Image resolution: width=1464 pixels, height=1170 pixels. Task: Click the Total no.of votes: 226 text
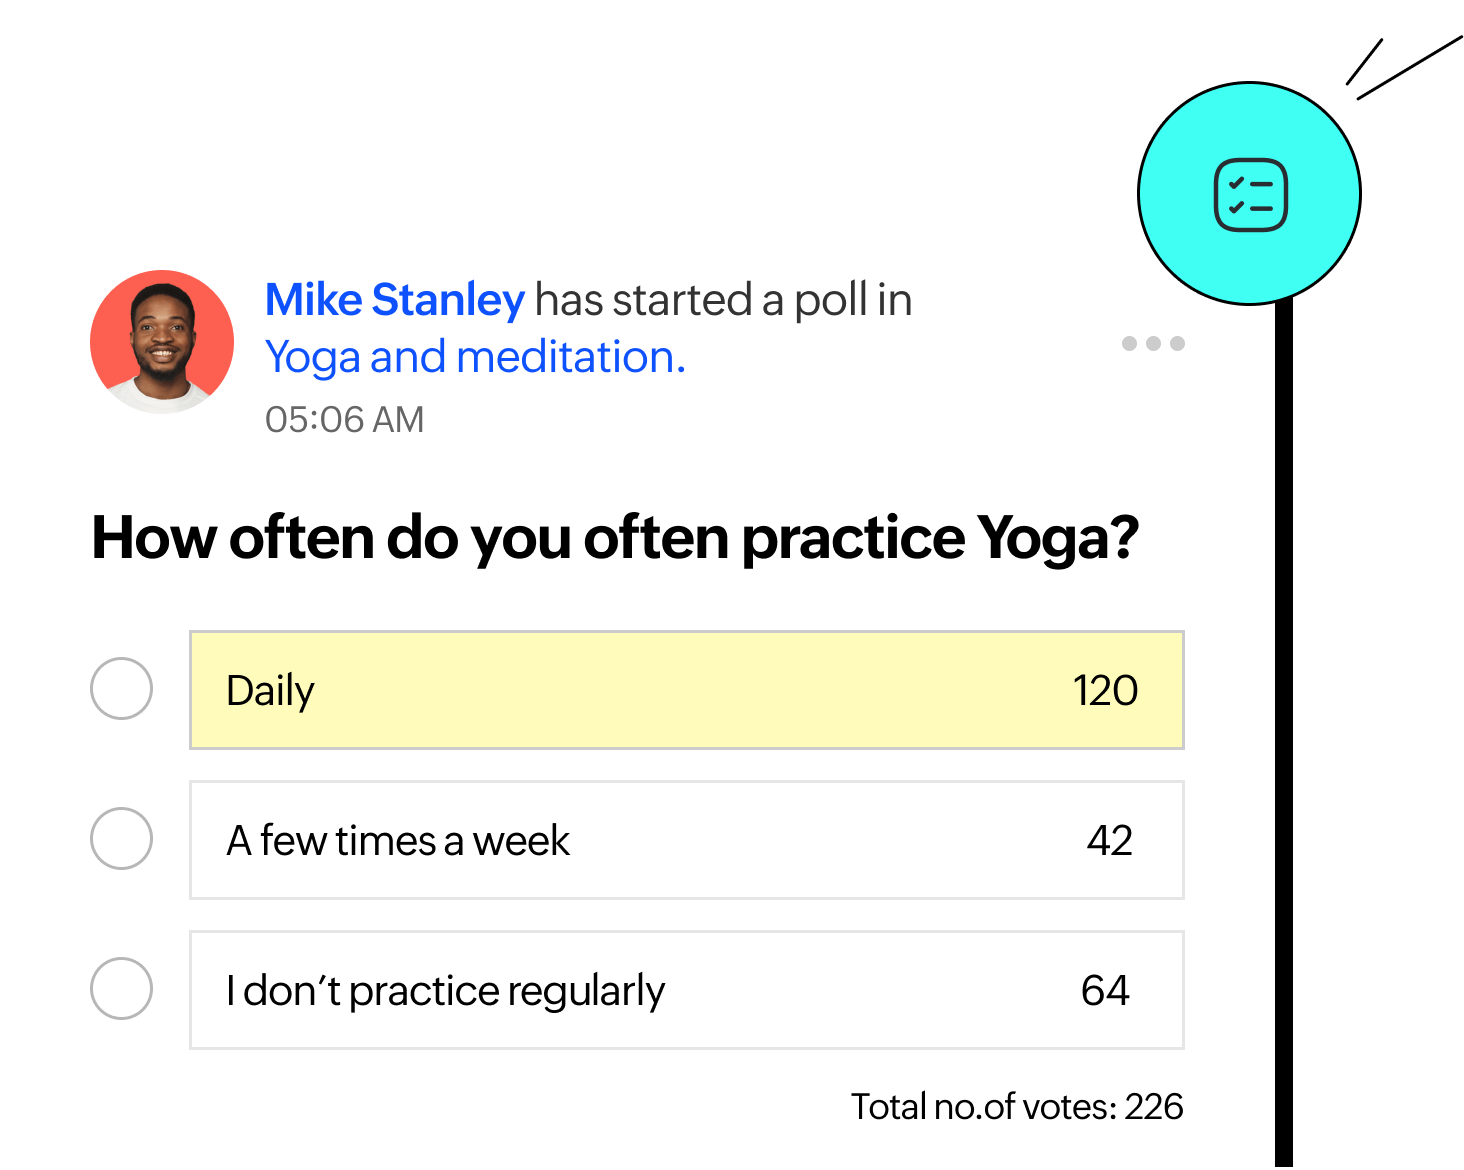pyautogui.click(x=1017, y=1106)
